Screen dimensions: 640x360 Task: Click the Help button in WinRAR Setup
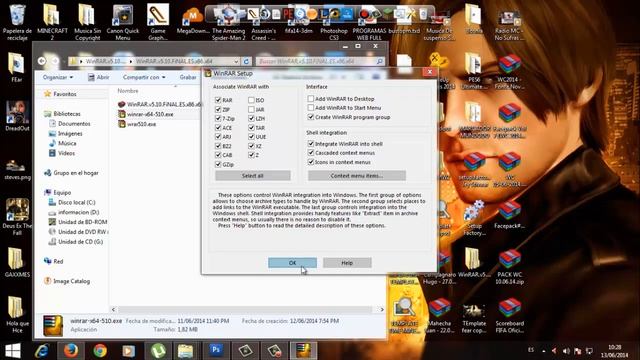tap(347, 263)
